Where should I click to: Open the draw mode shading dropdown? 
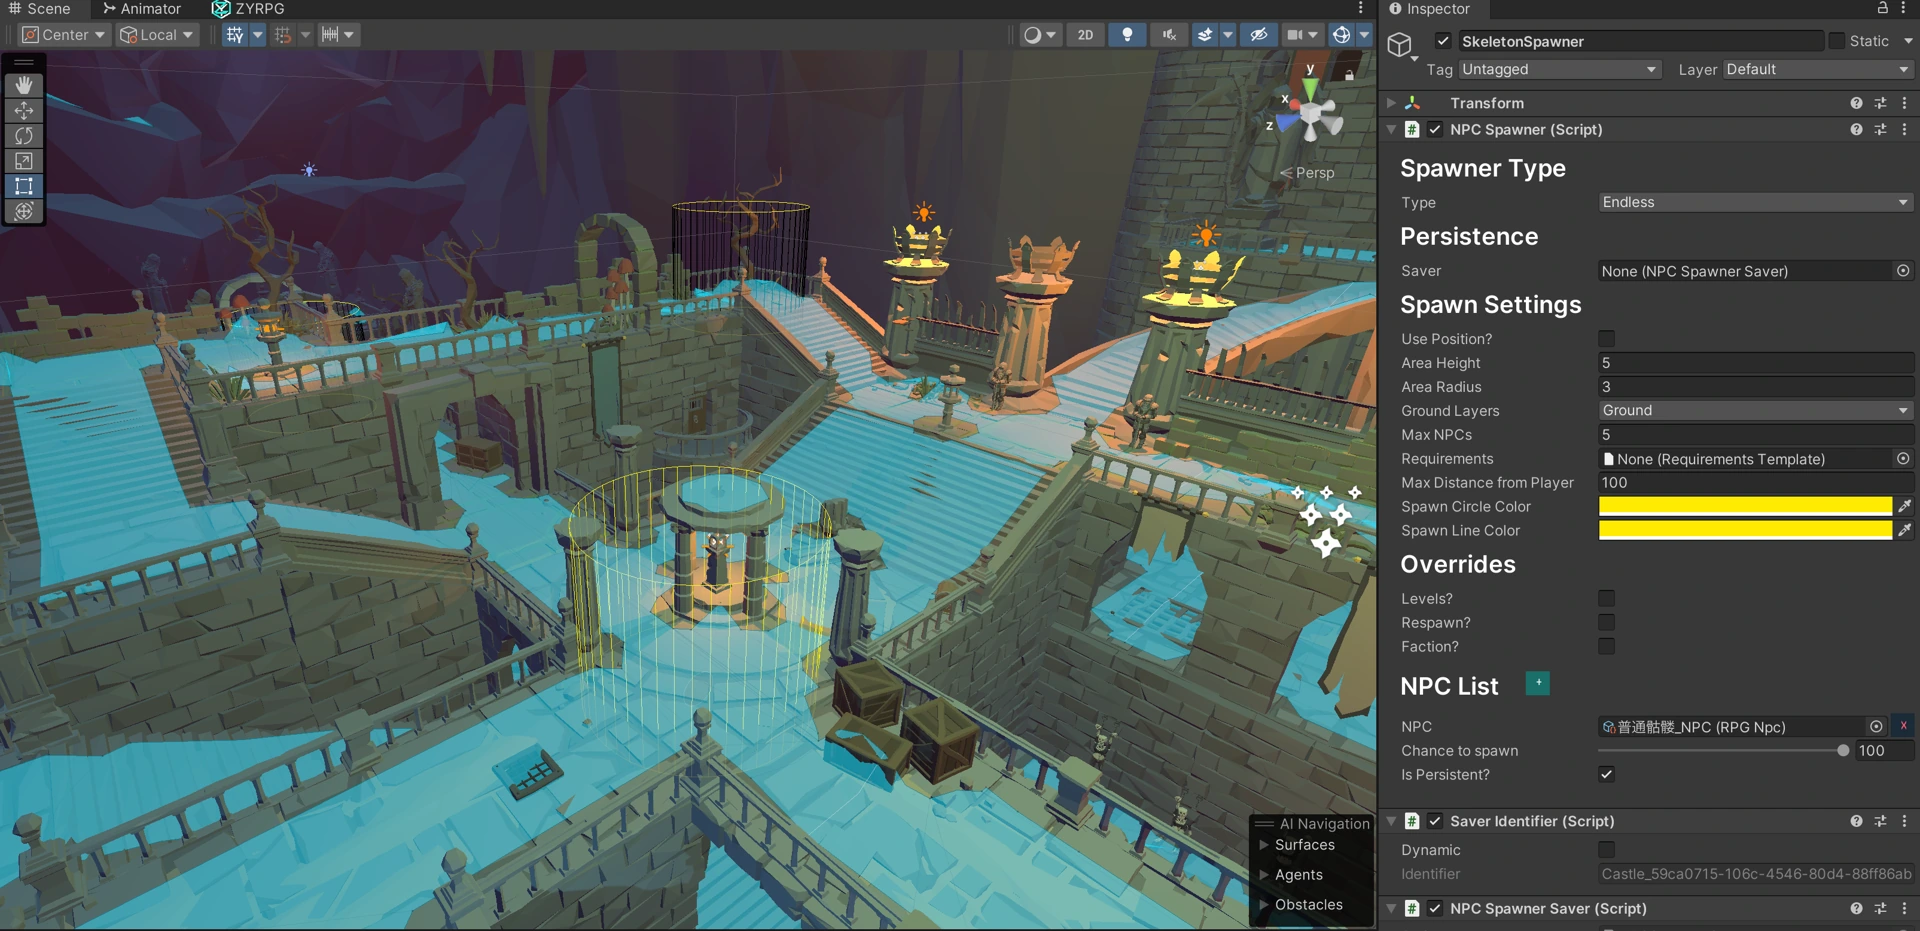(x=1040, y=35)
